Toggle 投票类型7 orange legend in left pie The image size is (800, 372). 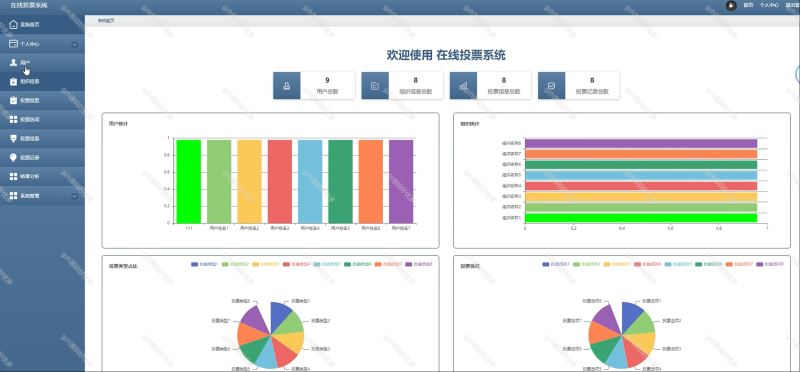(388, 264)
